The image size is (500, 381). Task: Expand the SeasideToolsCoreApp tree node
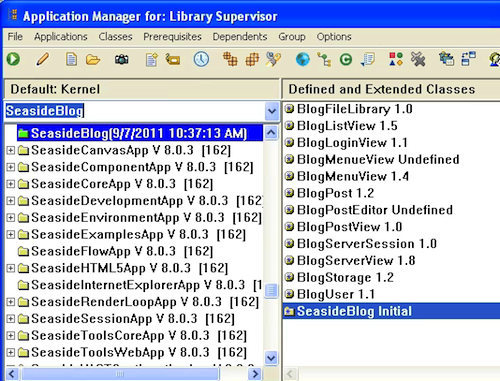tap(11, 336)
